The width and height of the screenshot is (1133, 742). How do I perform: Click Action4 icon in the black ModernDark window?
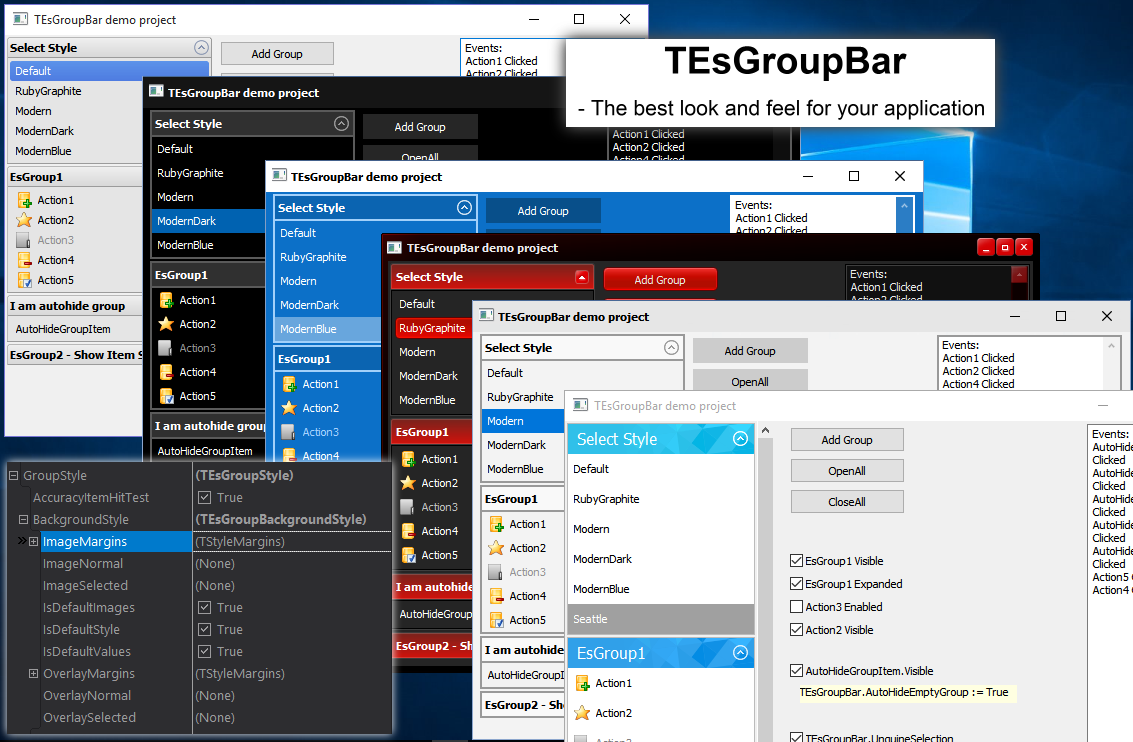click(x=167, y=372)
